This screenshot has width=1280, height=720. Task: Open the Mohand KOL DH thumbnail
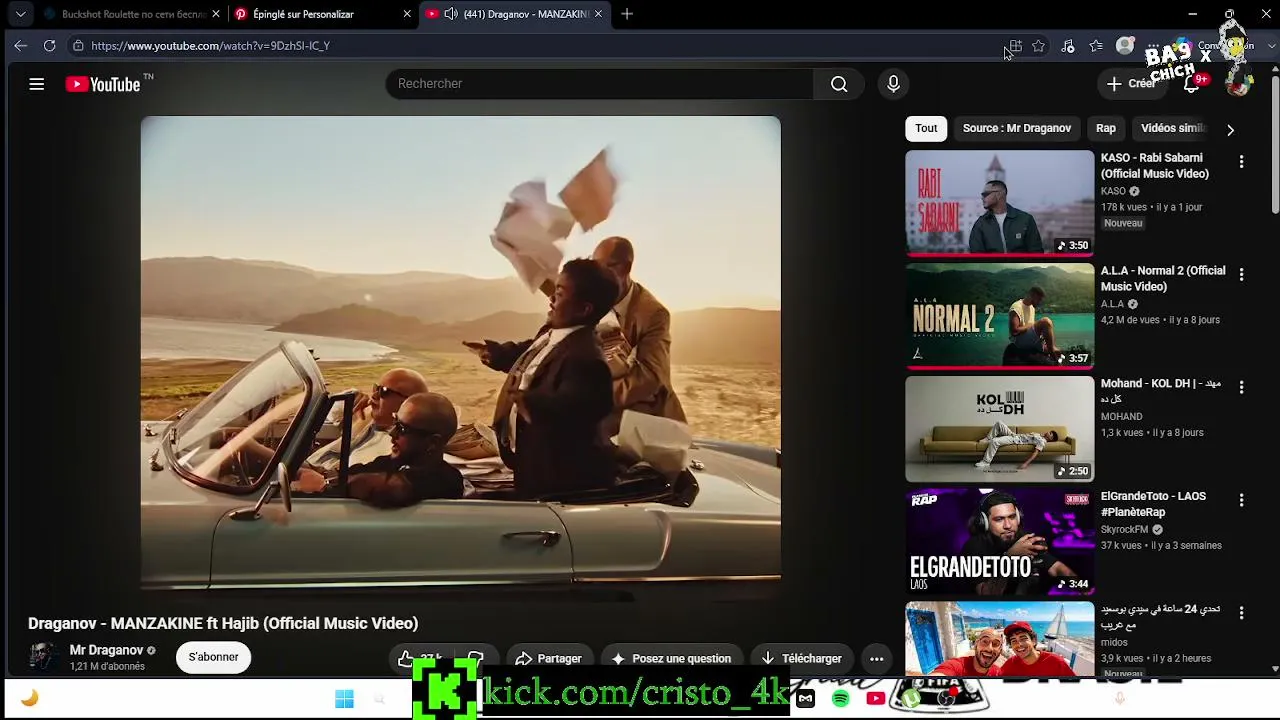tap(1000, 429)
